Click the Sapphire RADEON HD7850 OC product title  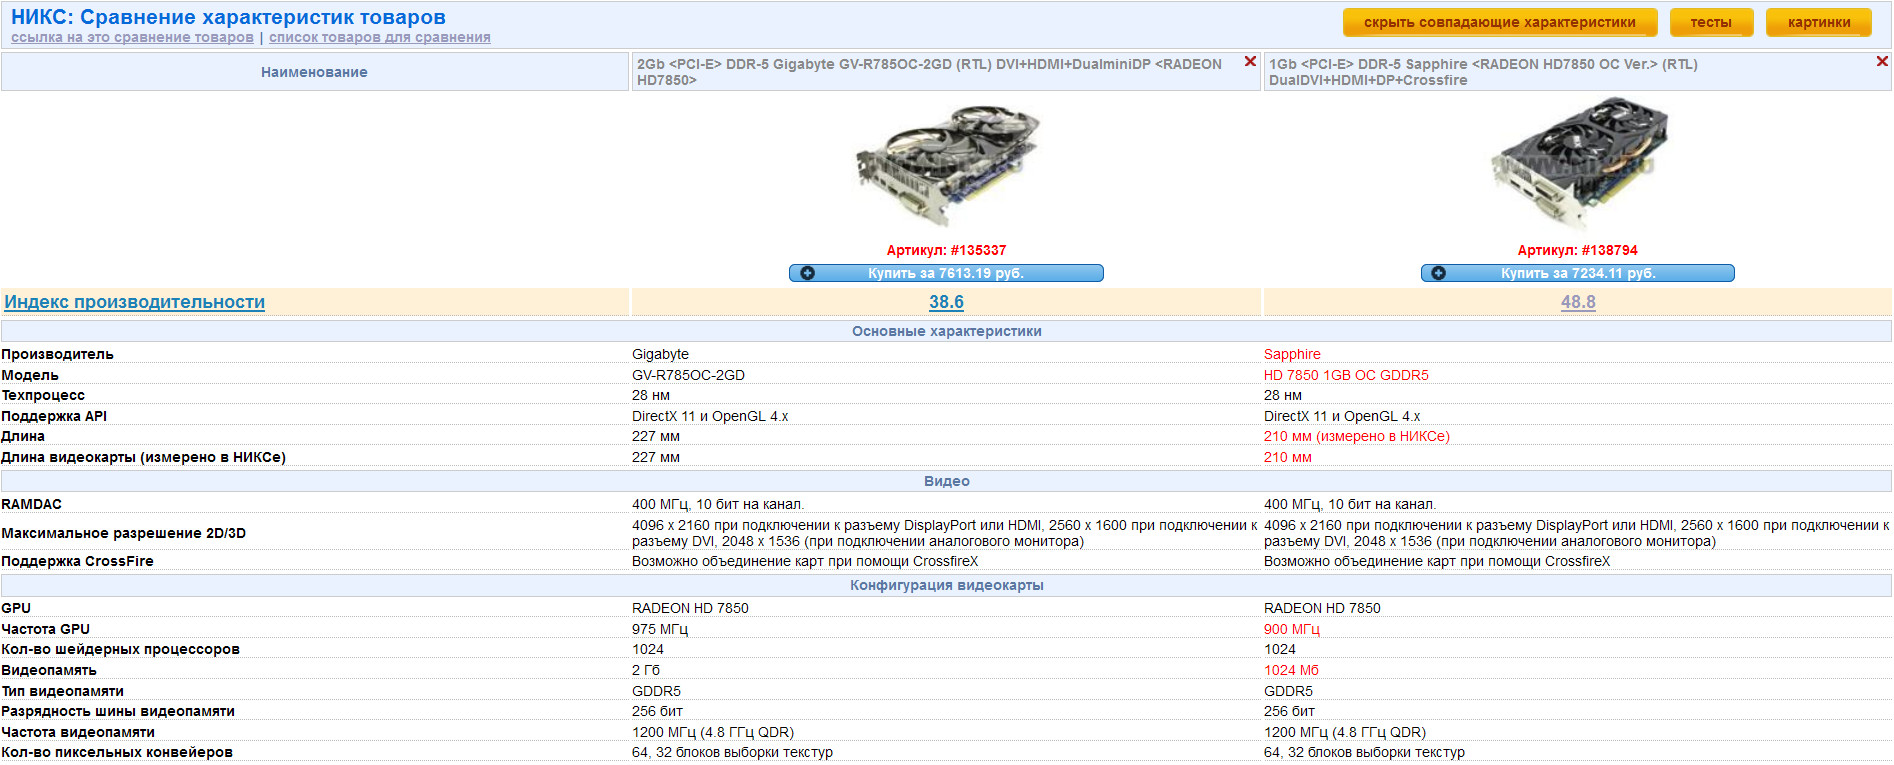pos(1483,72)
